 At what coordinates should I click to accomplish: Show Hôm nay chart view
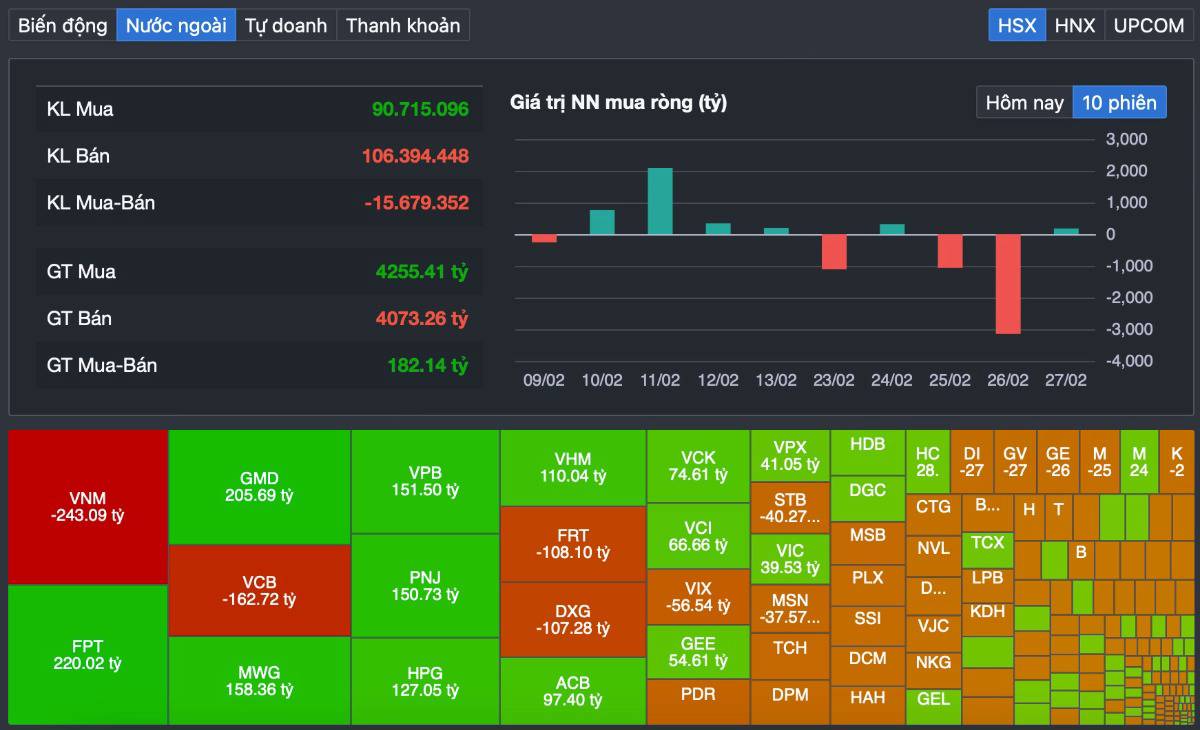[1024, 102]
